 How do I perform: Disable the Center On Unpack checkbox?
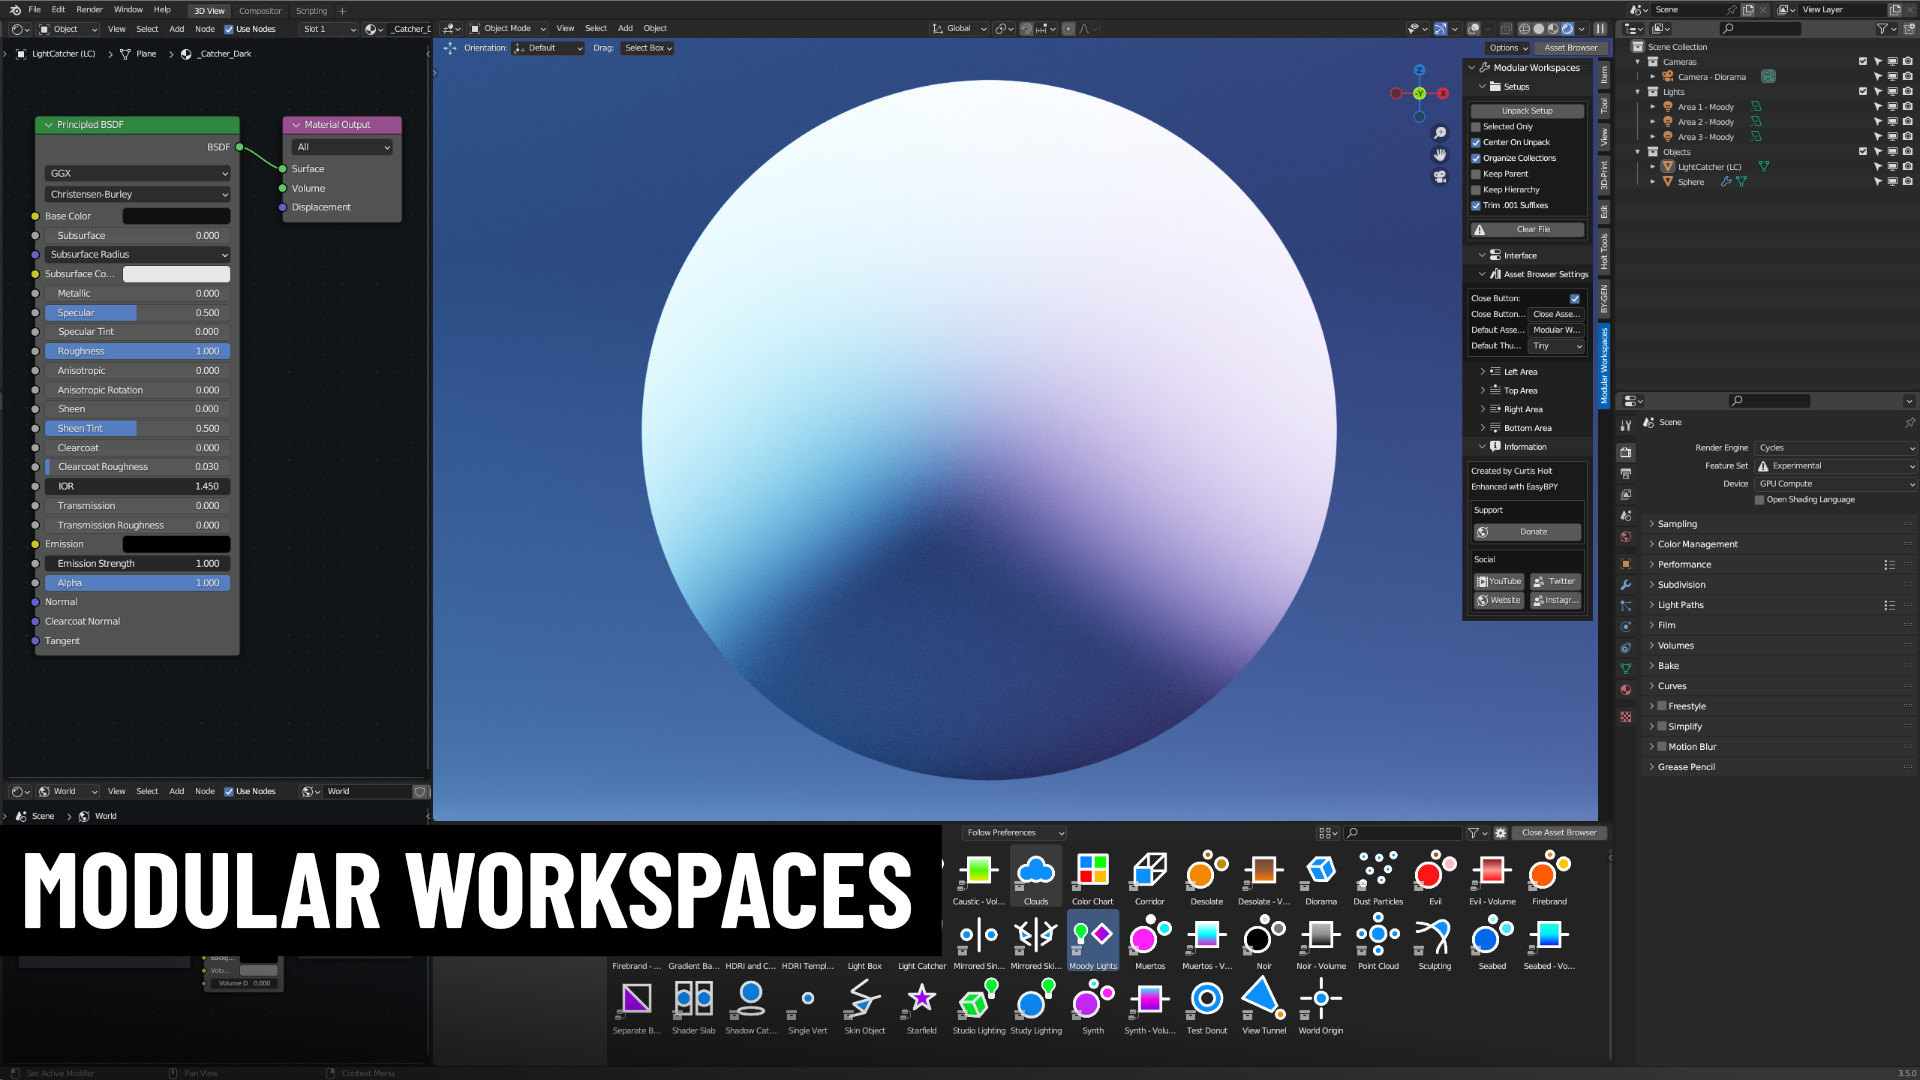click(x=1476, y=142)
